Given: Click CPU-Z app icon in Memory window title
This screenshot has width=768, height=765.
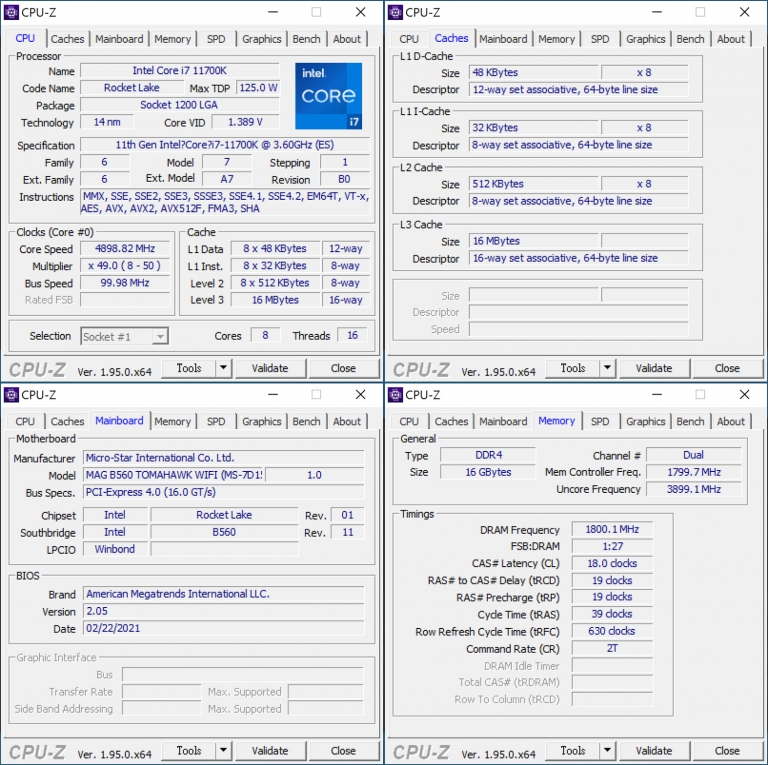Looking at the screenshot, I should 395,395.
